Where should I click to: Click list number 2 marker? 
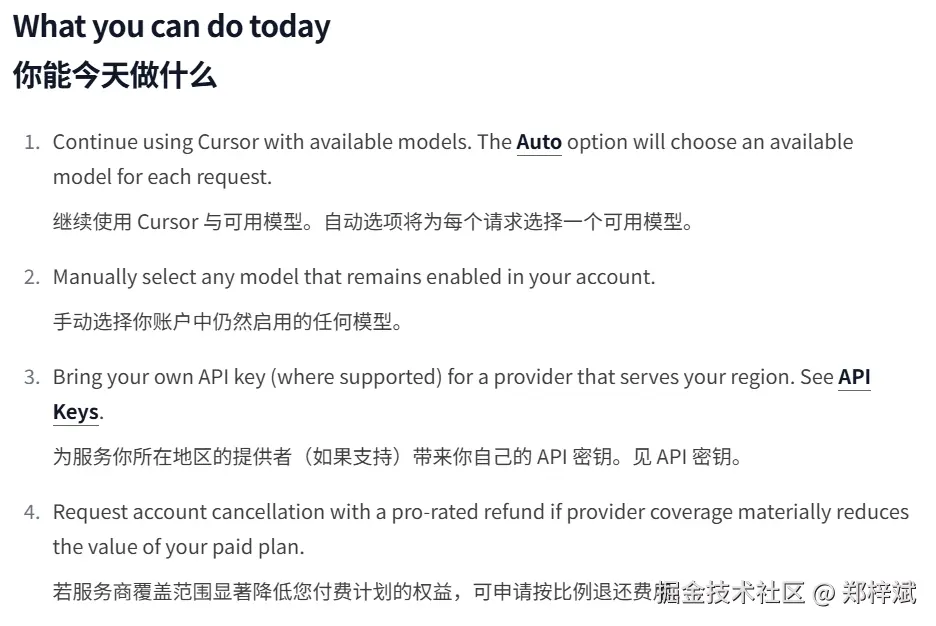[32, 277]
